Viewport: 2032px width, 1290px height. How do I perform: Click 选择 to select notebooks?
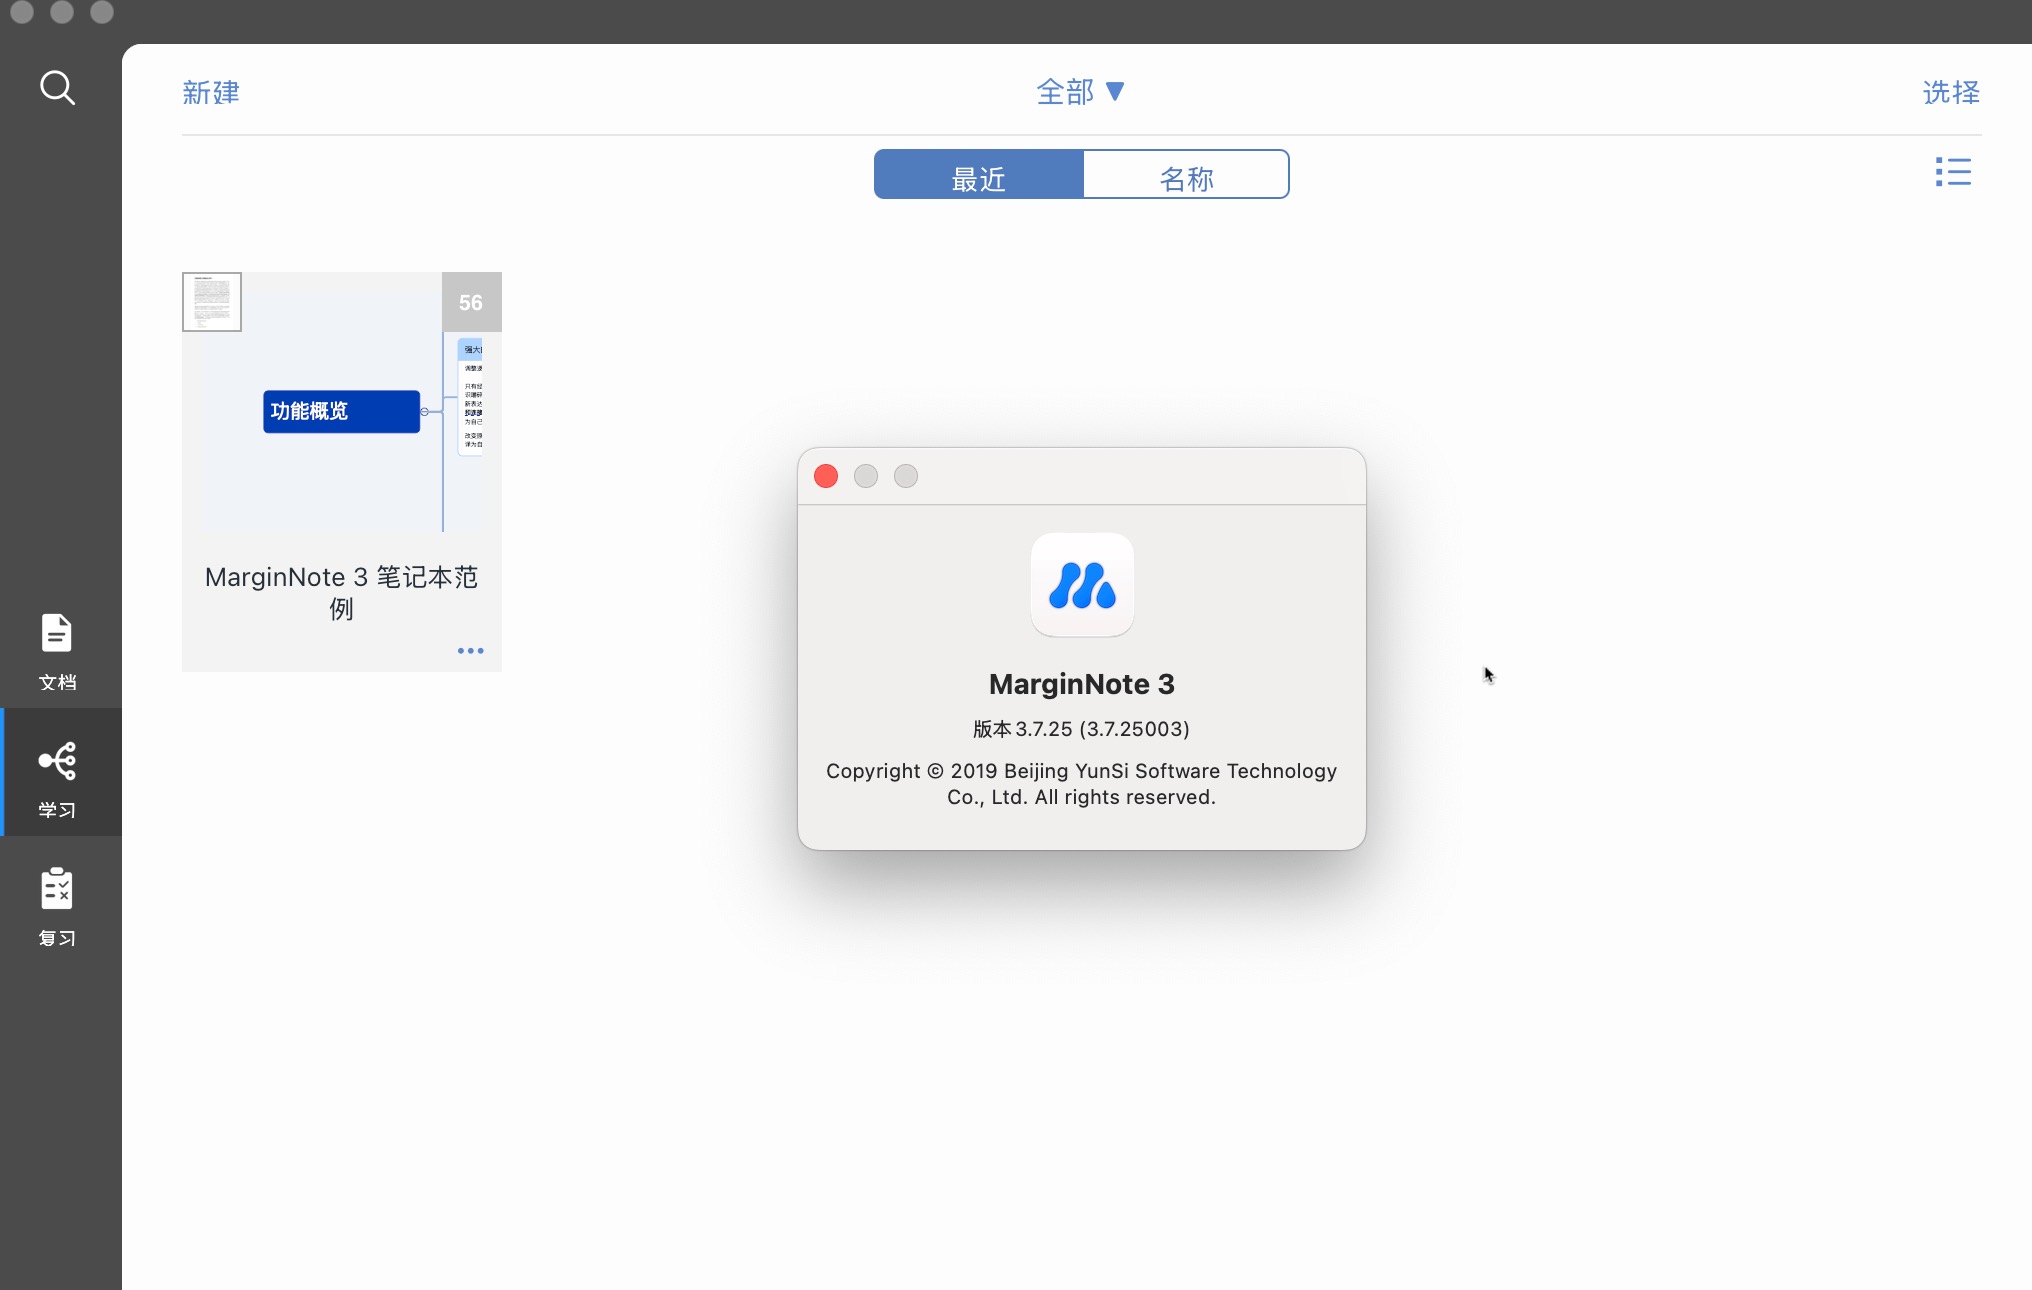[1951, 92]
